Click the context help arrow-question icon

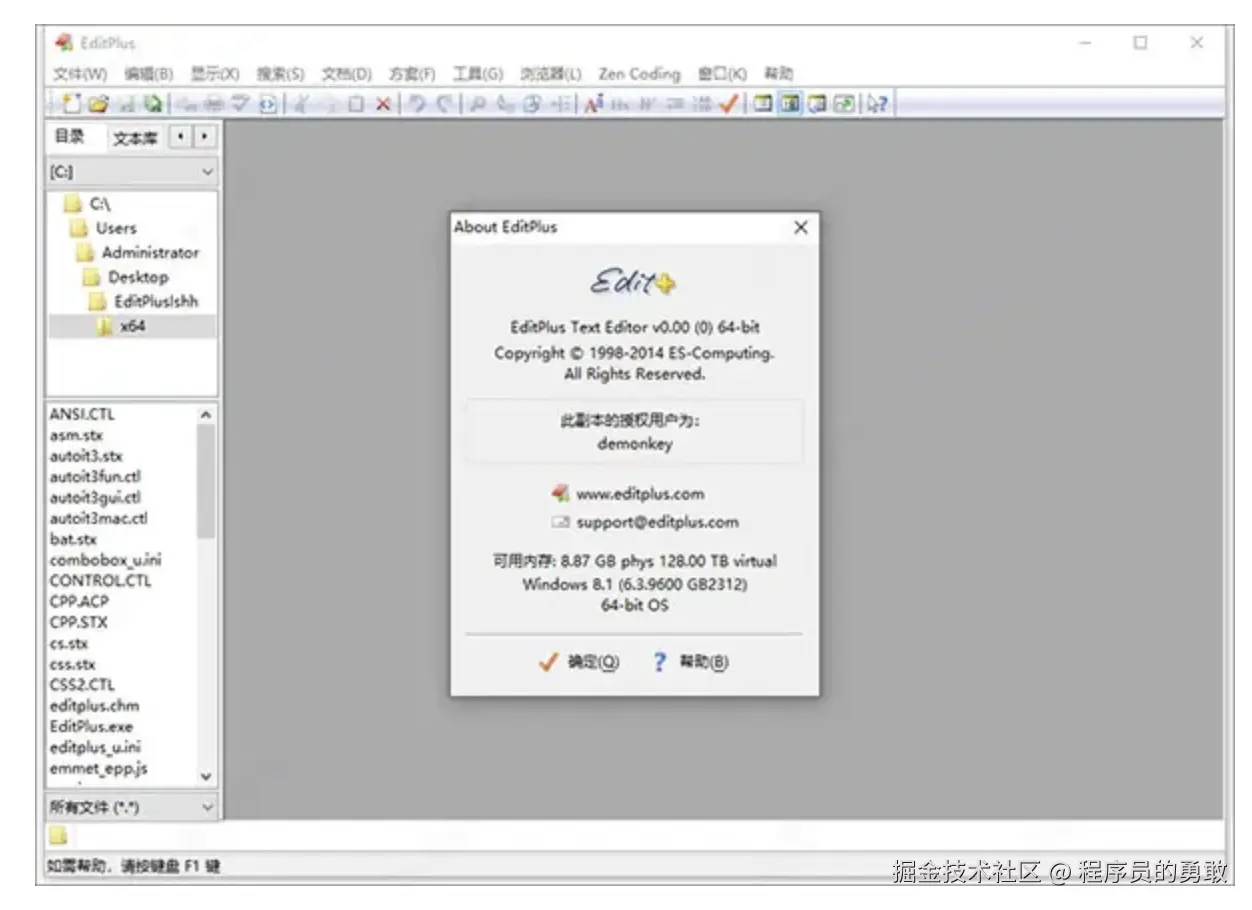877,103
